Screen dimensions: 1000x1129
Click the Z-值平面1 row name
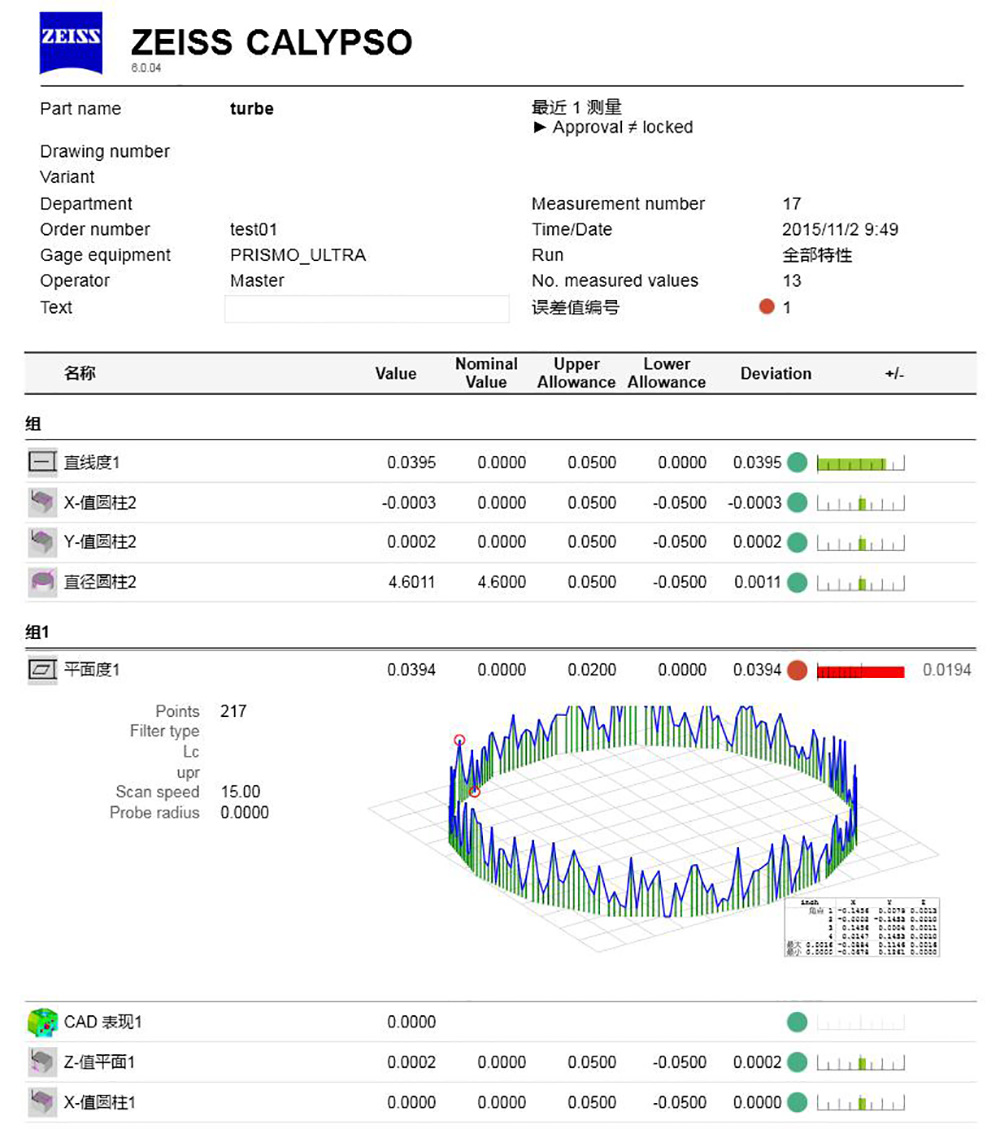click(99, 1062)
